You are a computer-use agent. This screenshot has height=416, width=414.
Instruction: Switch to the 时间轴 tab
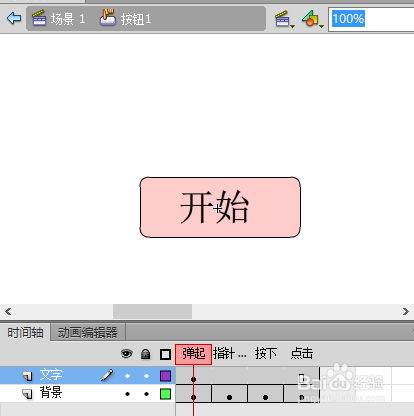tap(25, 332)
